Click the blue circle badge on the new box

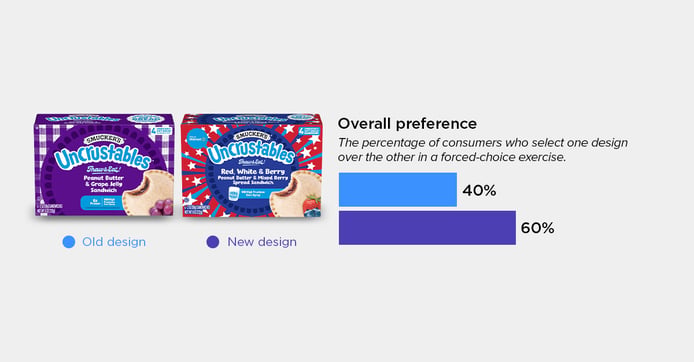[194, 139]
